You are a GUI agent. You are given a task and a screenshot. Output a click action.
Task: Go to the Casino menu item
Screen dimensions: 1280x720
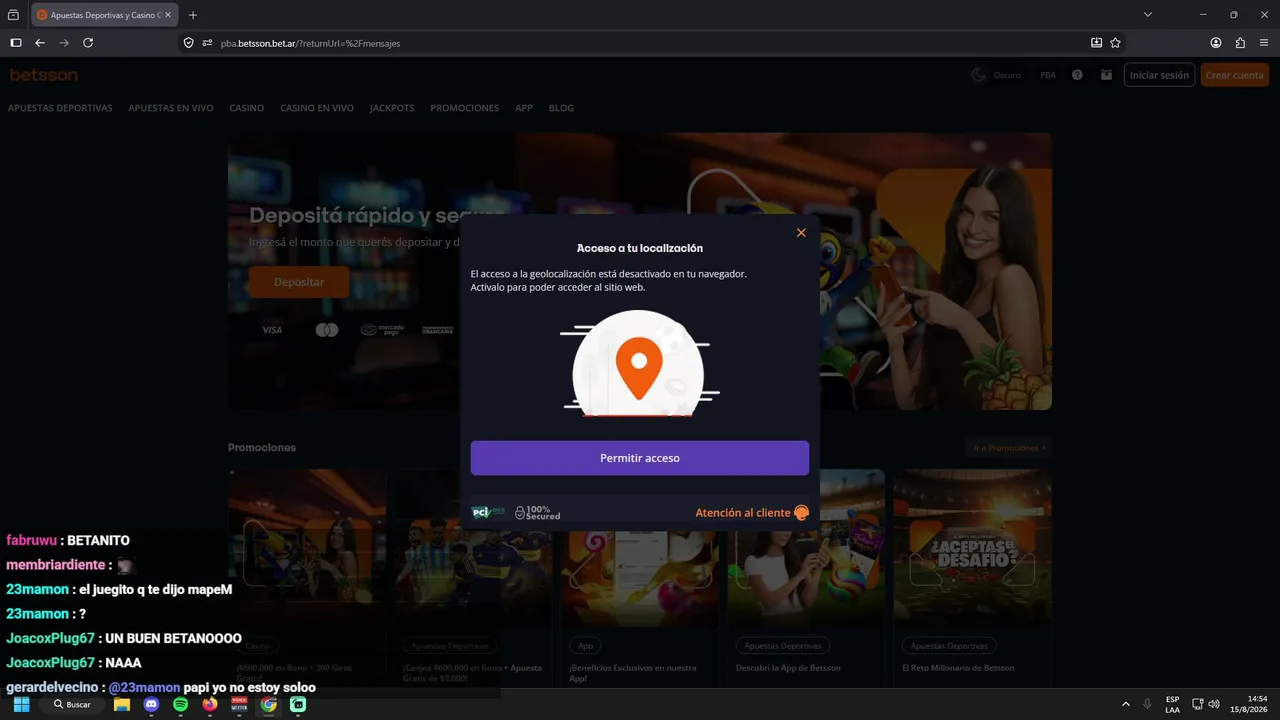[247, 108]
